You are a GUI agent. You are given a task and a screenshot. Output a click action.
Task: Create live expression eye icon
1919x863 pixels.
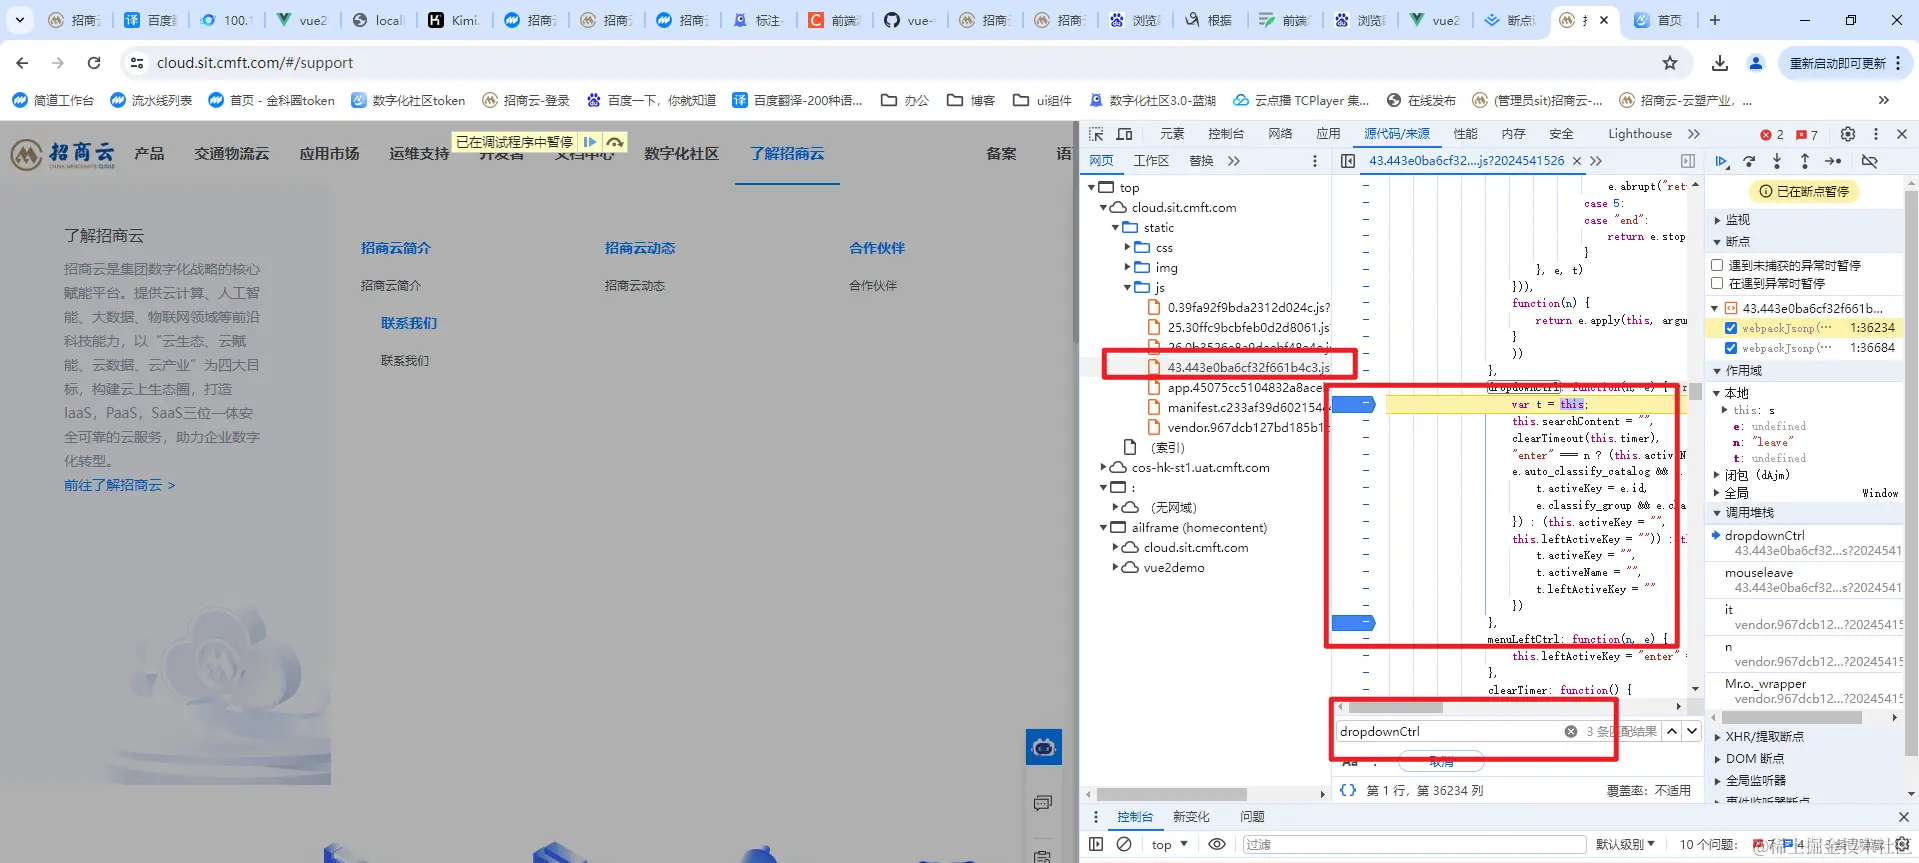click(1217, 844)
